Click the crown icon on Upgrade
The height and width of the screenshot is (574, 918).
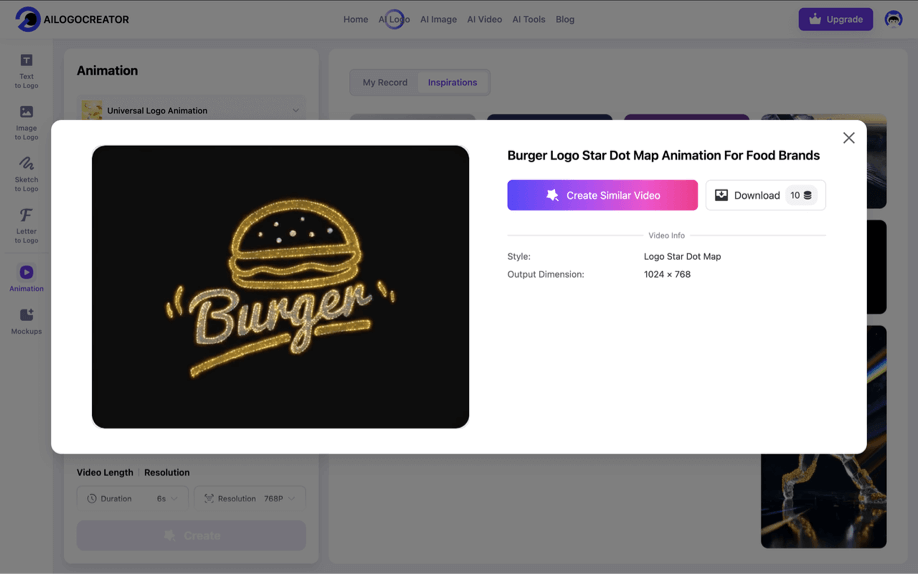click(815, 19)
